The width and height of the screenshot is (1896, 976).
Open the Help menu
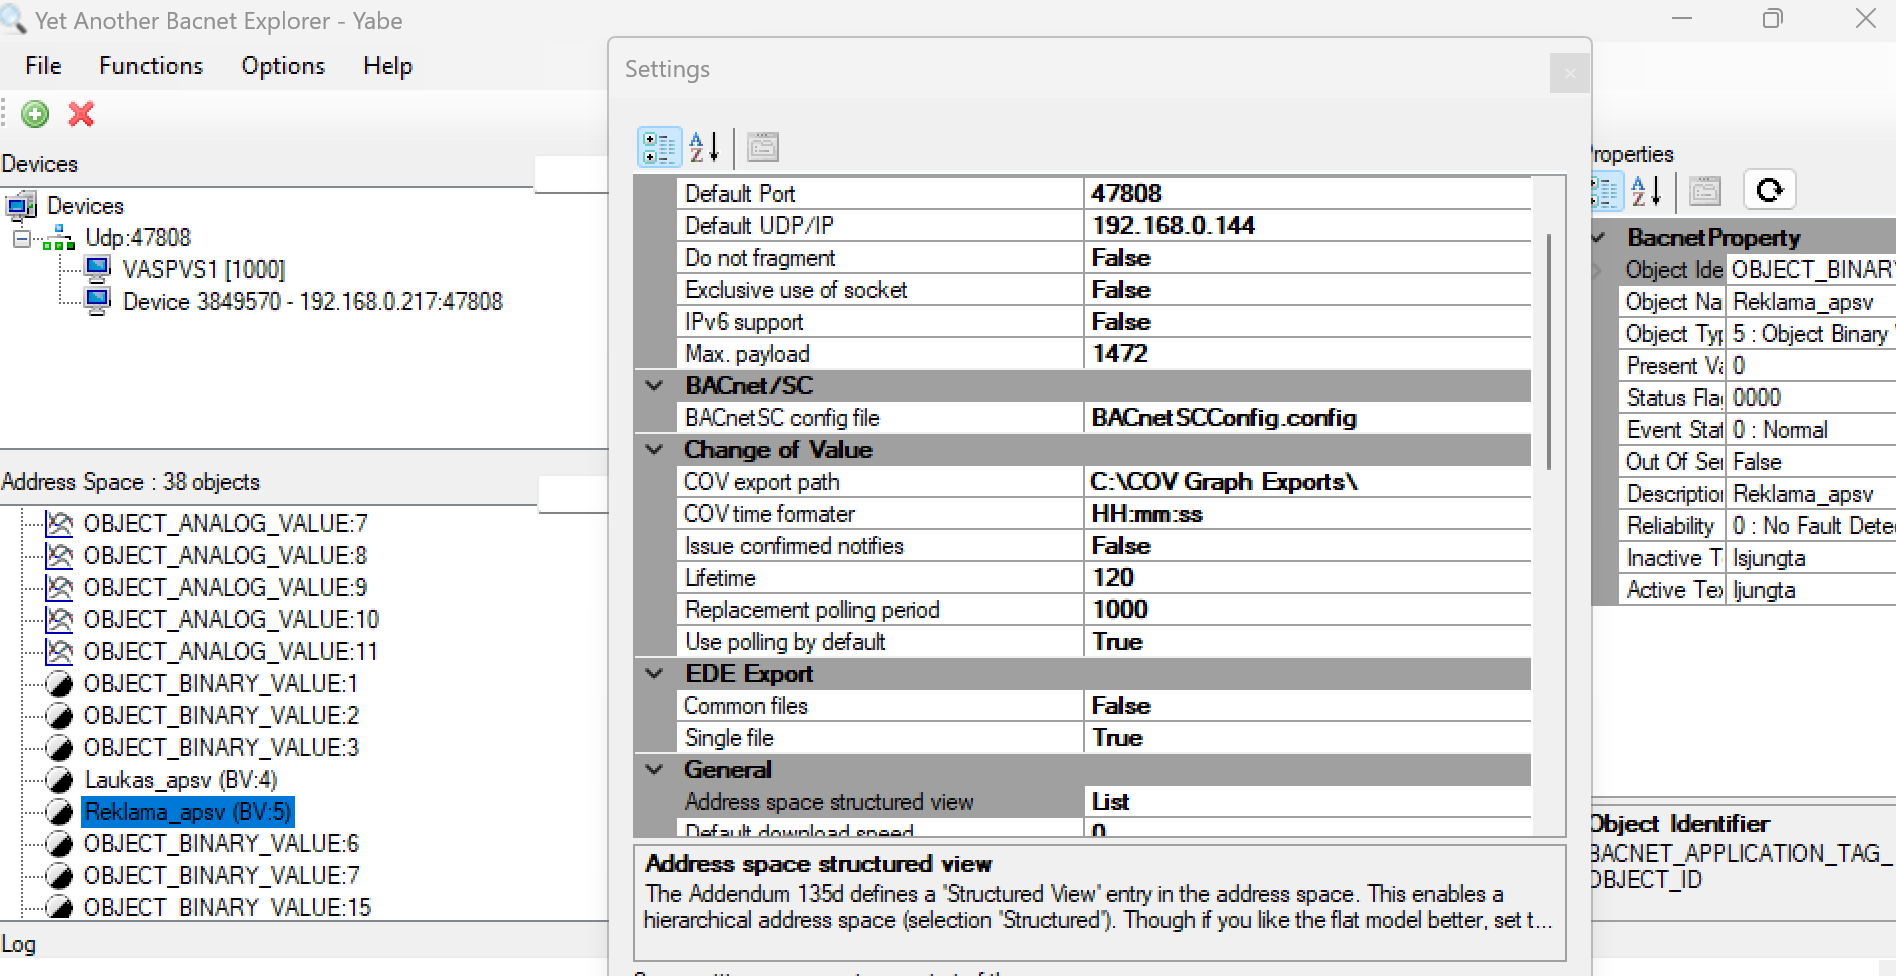[x=388, y=66]
